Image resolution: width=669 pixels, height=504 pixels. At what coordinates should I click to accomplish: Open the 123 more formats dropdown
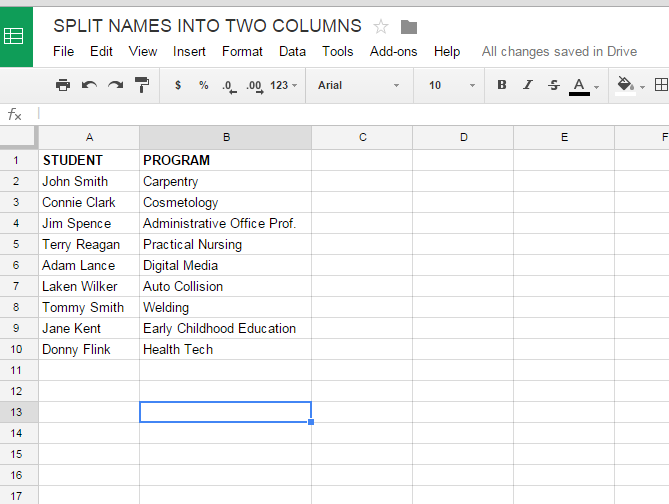click(x=283, y=85)
